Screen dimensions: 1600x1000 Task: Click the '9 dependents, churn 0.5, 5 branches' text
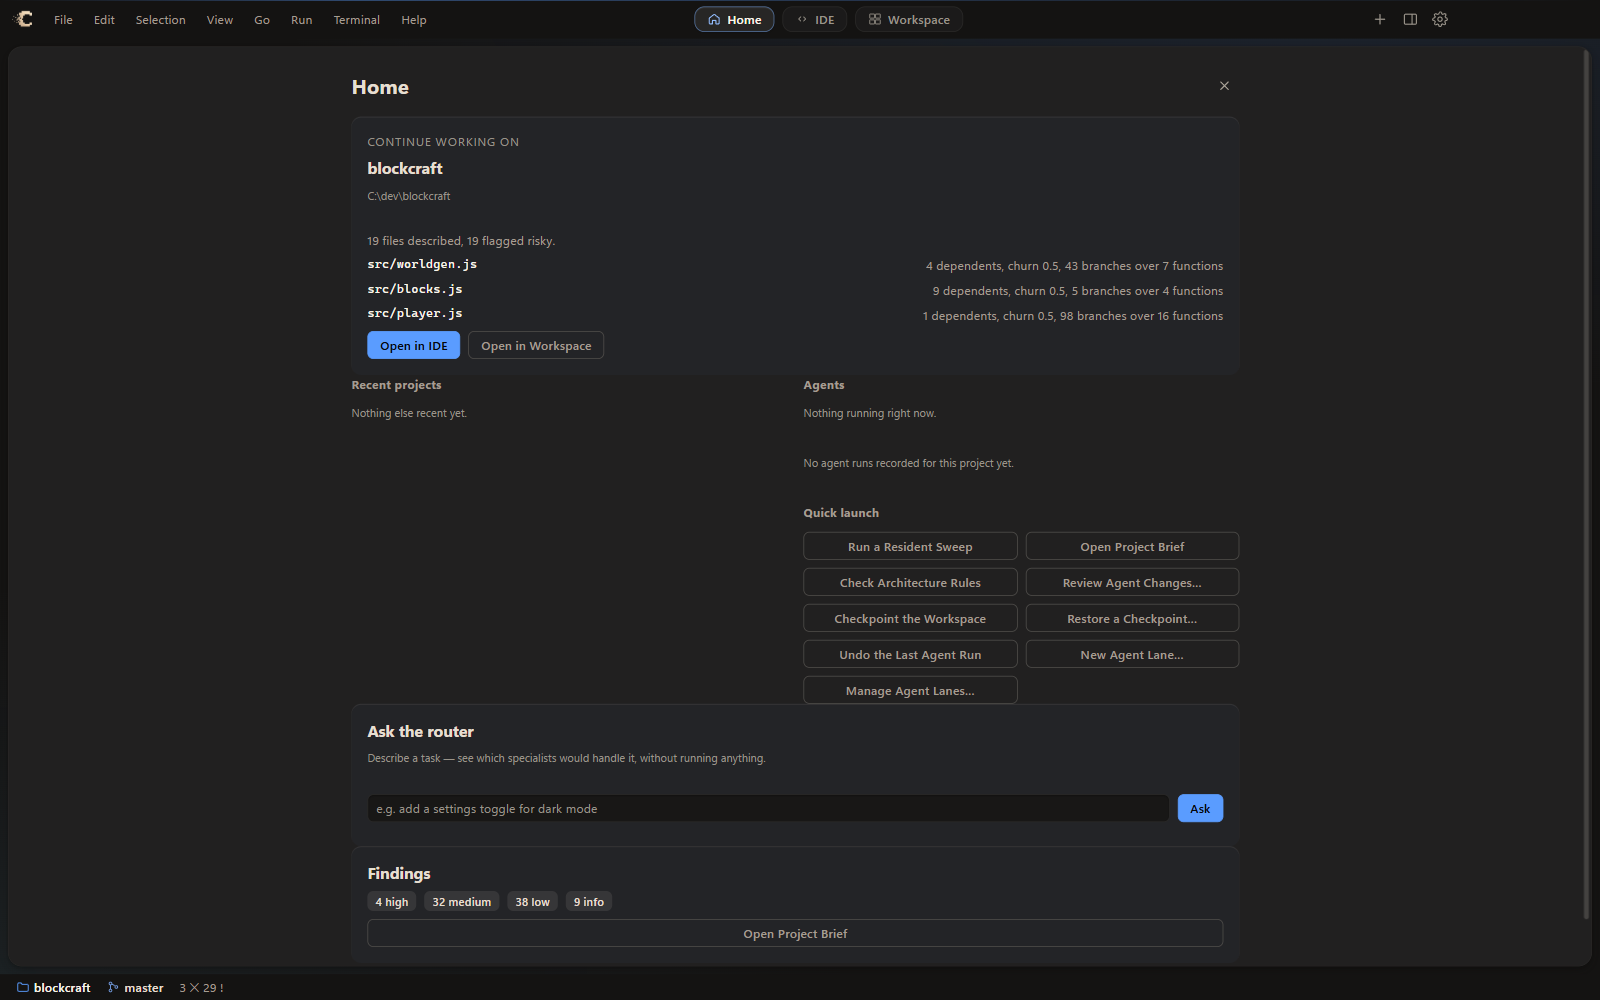point(1078,291)
